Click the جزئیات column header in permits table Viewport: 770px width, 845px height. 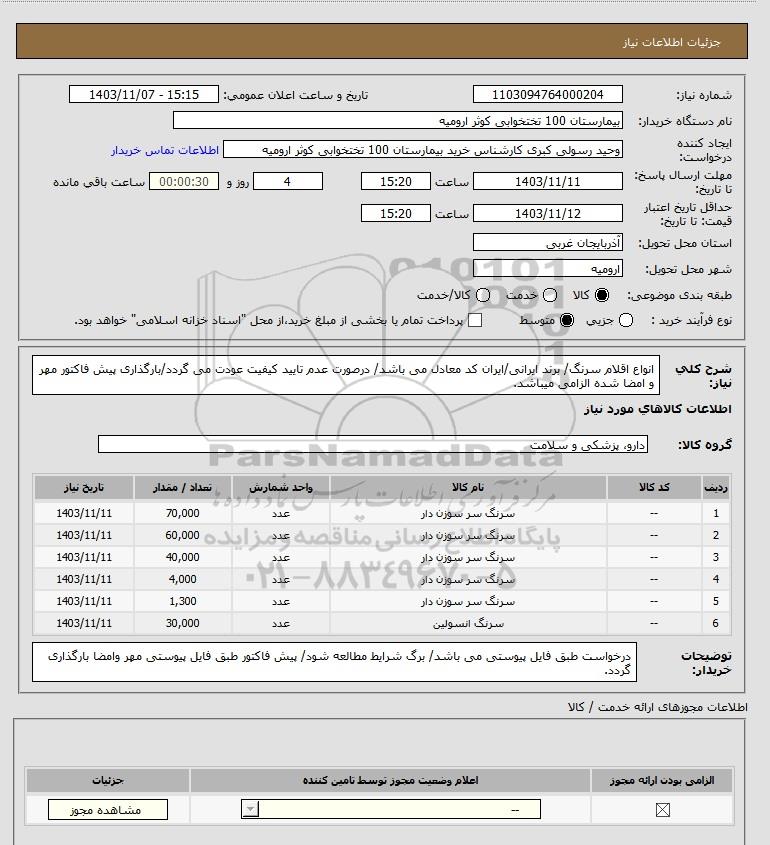click(x=108, y=780)
